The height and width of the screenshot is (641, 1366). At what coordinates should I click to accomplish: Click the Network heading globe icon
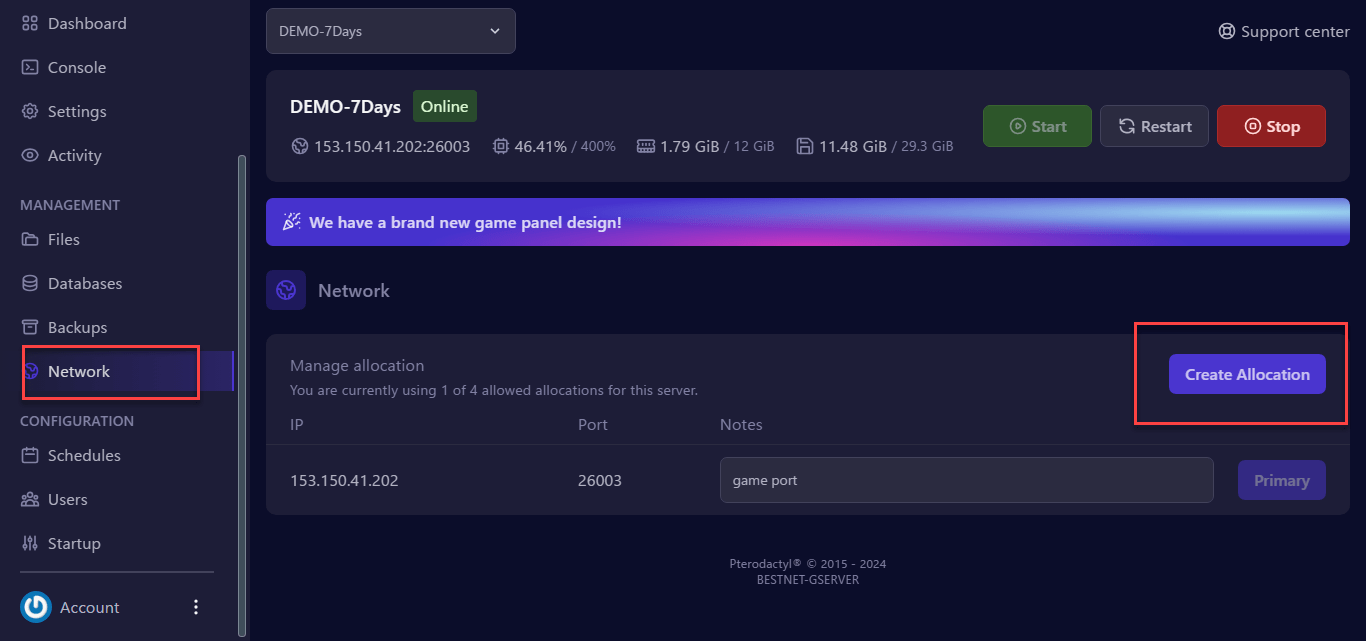point(286,290)
